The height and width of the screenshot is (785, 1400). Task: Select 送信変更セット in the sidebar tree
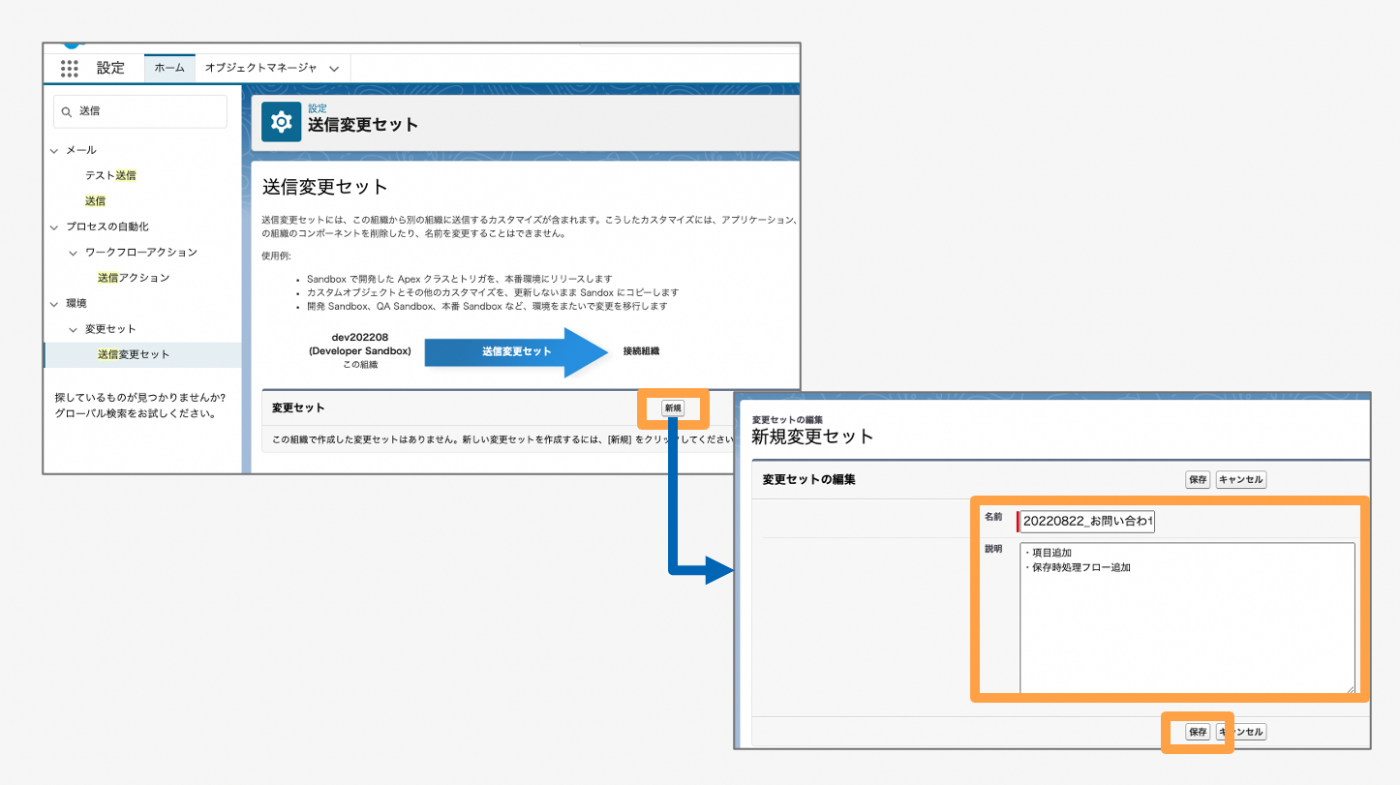[x=133, y=355]
